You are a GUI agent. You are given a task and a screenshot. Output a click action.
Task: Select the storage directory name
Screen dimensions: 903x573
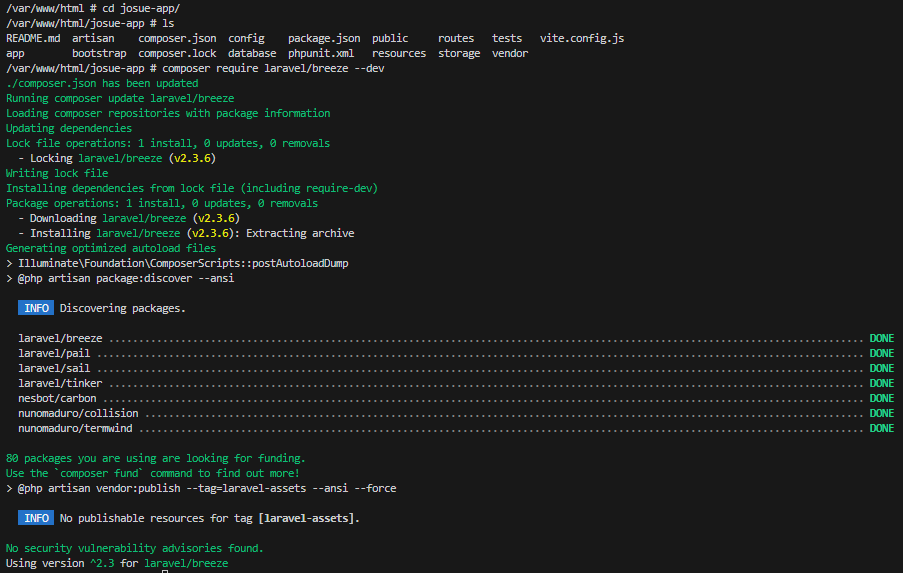click(x=459, y=54)
